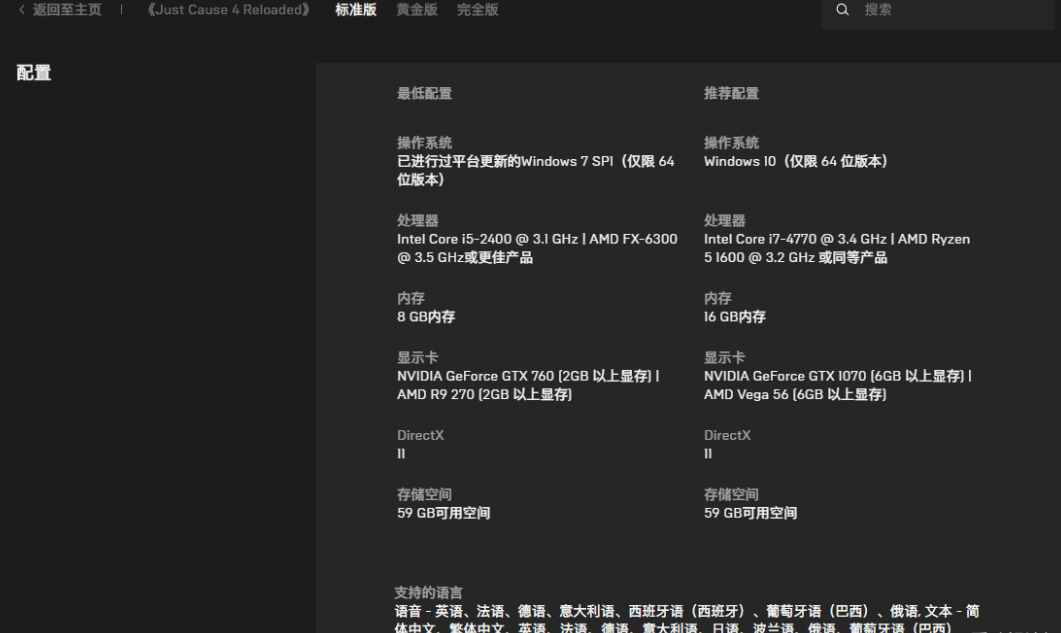
Task: Click the search magnifier icon
Action: [x=842, y=9]
